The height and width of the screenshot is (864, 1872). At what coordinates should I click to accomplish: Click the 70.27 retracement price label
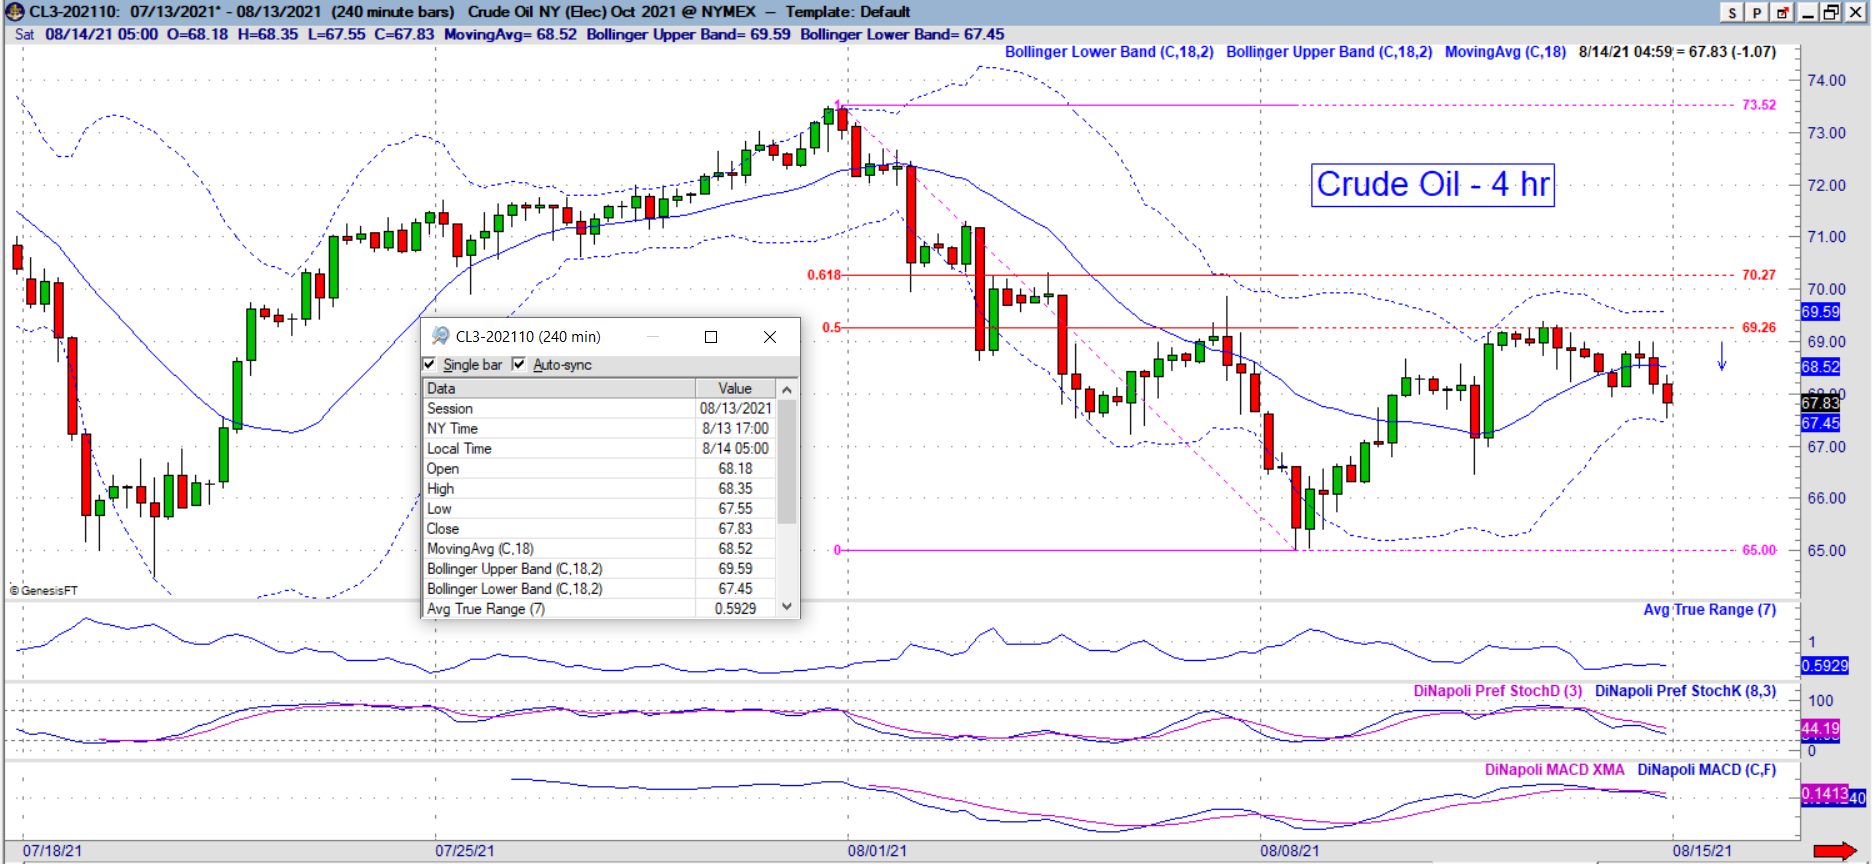[x=1759, y=275]
